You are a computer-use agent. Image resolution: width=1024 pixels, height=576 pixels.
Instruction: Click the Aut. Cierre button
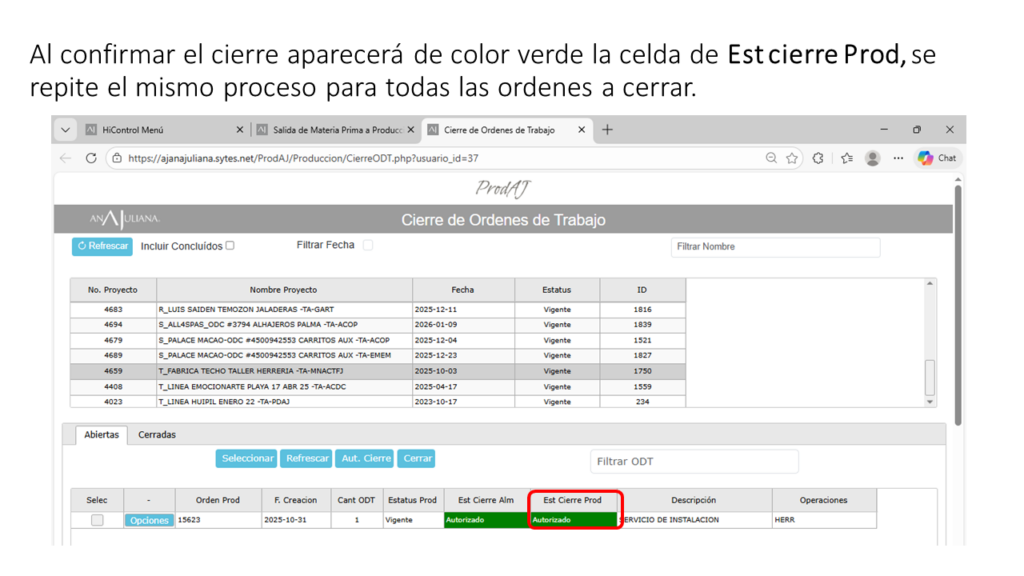pyautogui.click(x=366, y=458)
